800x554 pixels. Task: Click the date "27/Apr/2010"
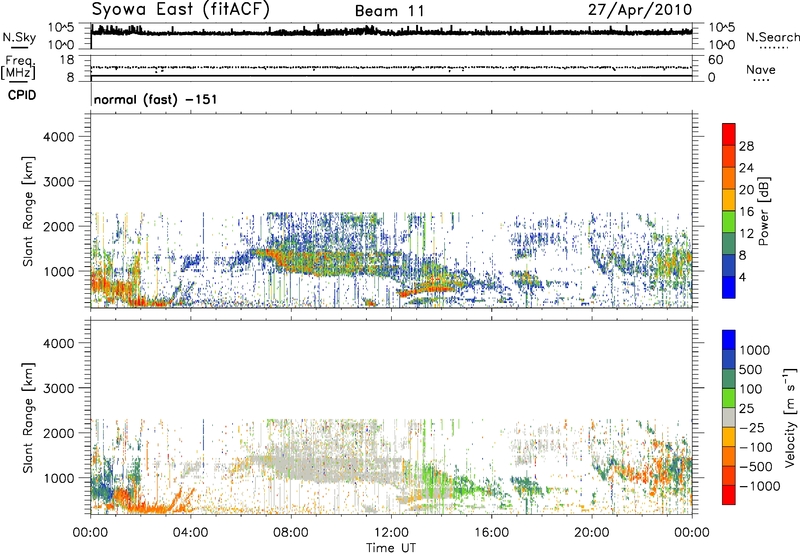pos(640,10)
